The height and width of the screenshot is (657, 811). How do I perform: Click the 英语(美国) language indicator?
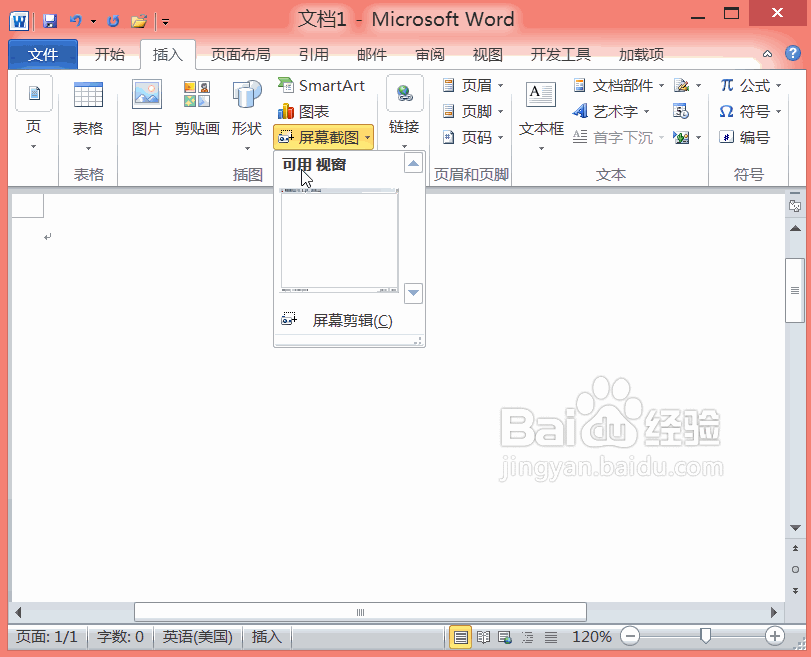point(198,636)
